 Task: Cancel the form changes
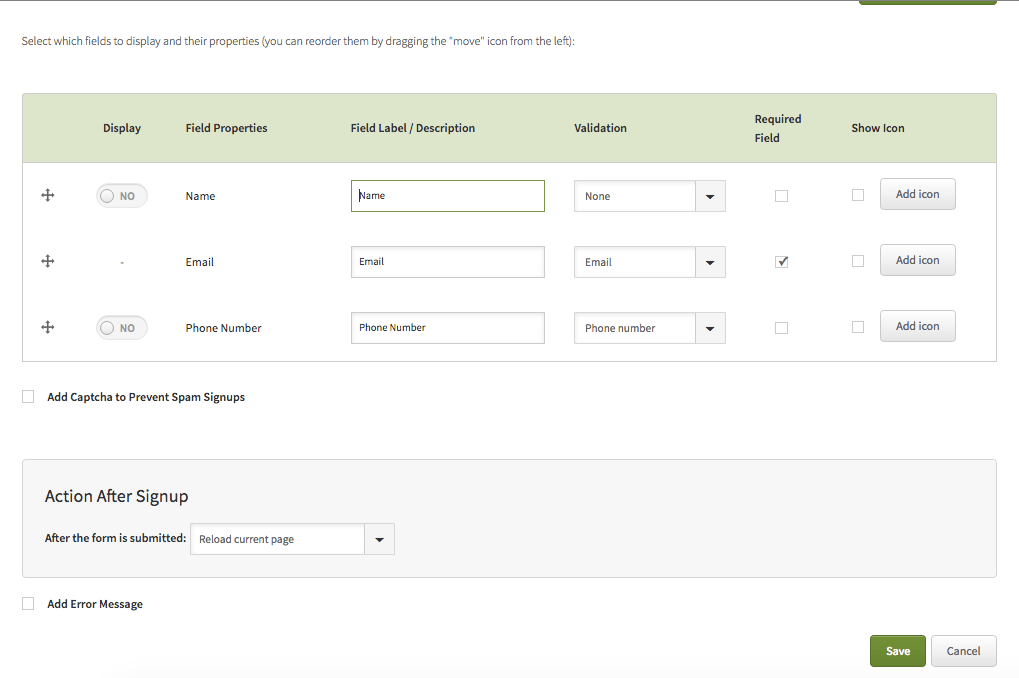click(x=963, y=651)
